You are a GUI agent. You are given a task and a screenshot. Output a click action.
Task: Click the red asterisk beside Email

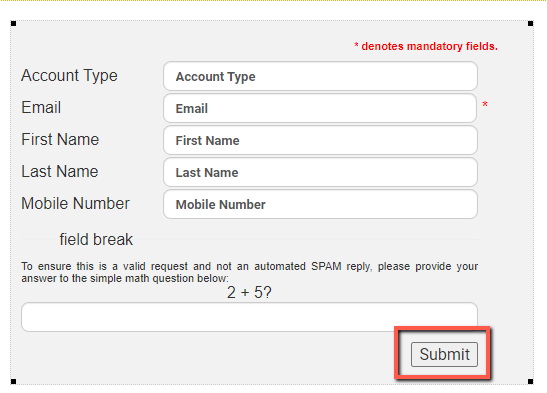point(485,104)
